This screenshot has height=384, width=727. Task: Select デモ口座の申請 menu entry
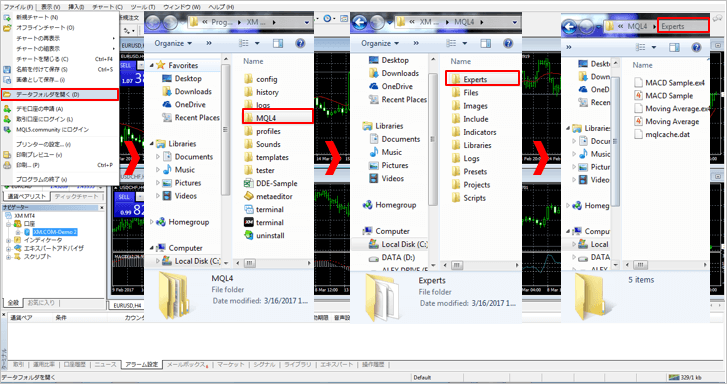(x=39, y=109)
